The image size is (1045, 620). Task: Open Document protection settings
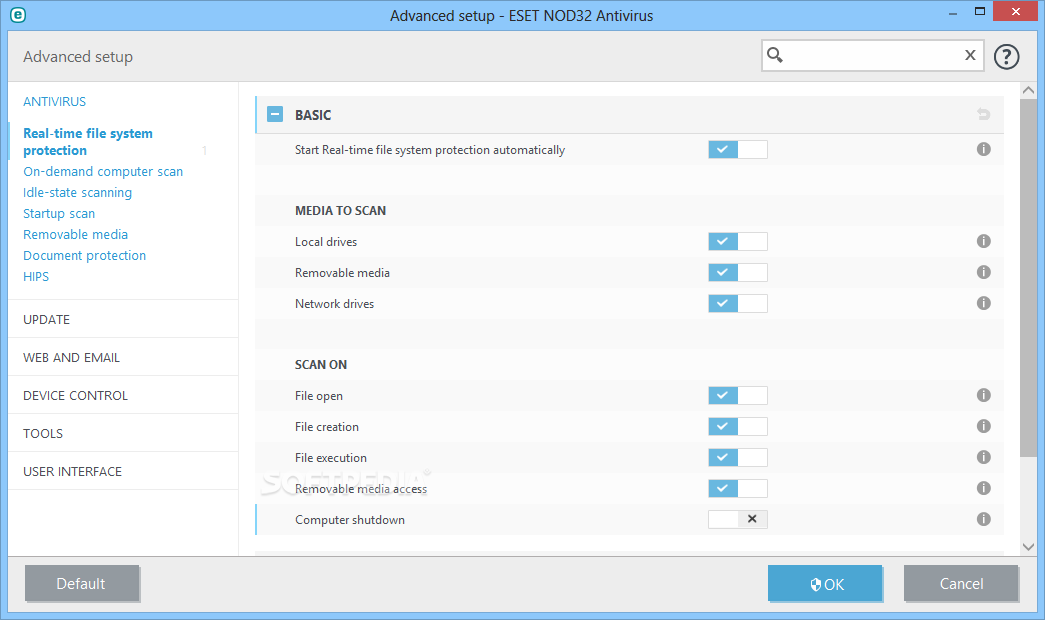click(84, 255)
